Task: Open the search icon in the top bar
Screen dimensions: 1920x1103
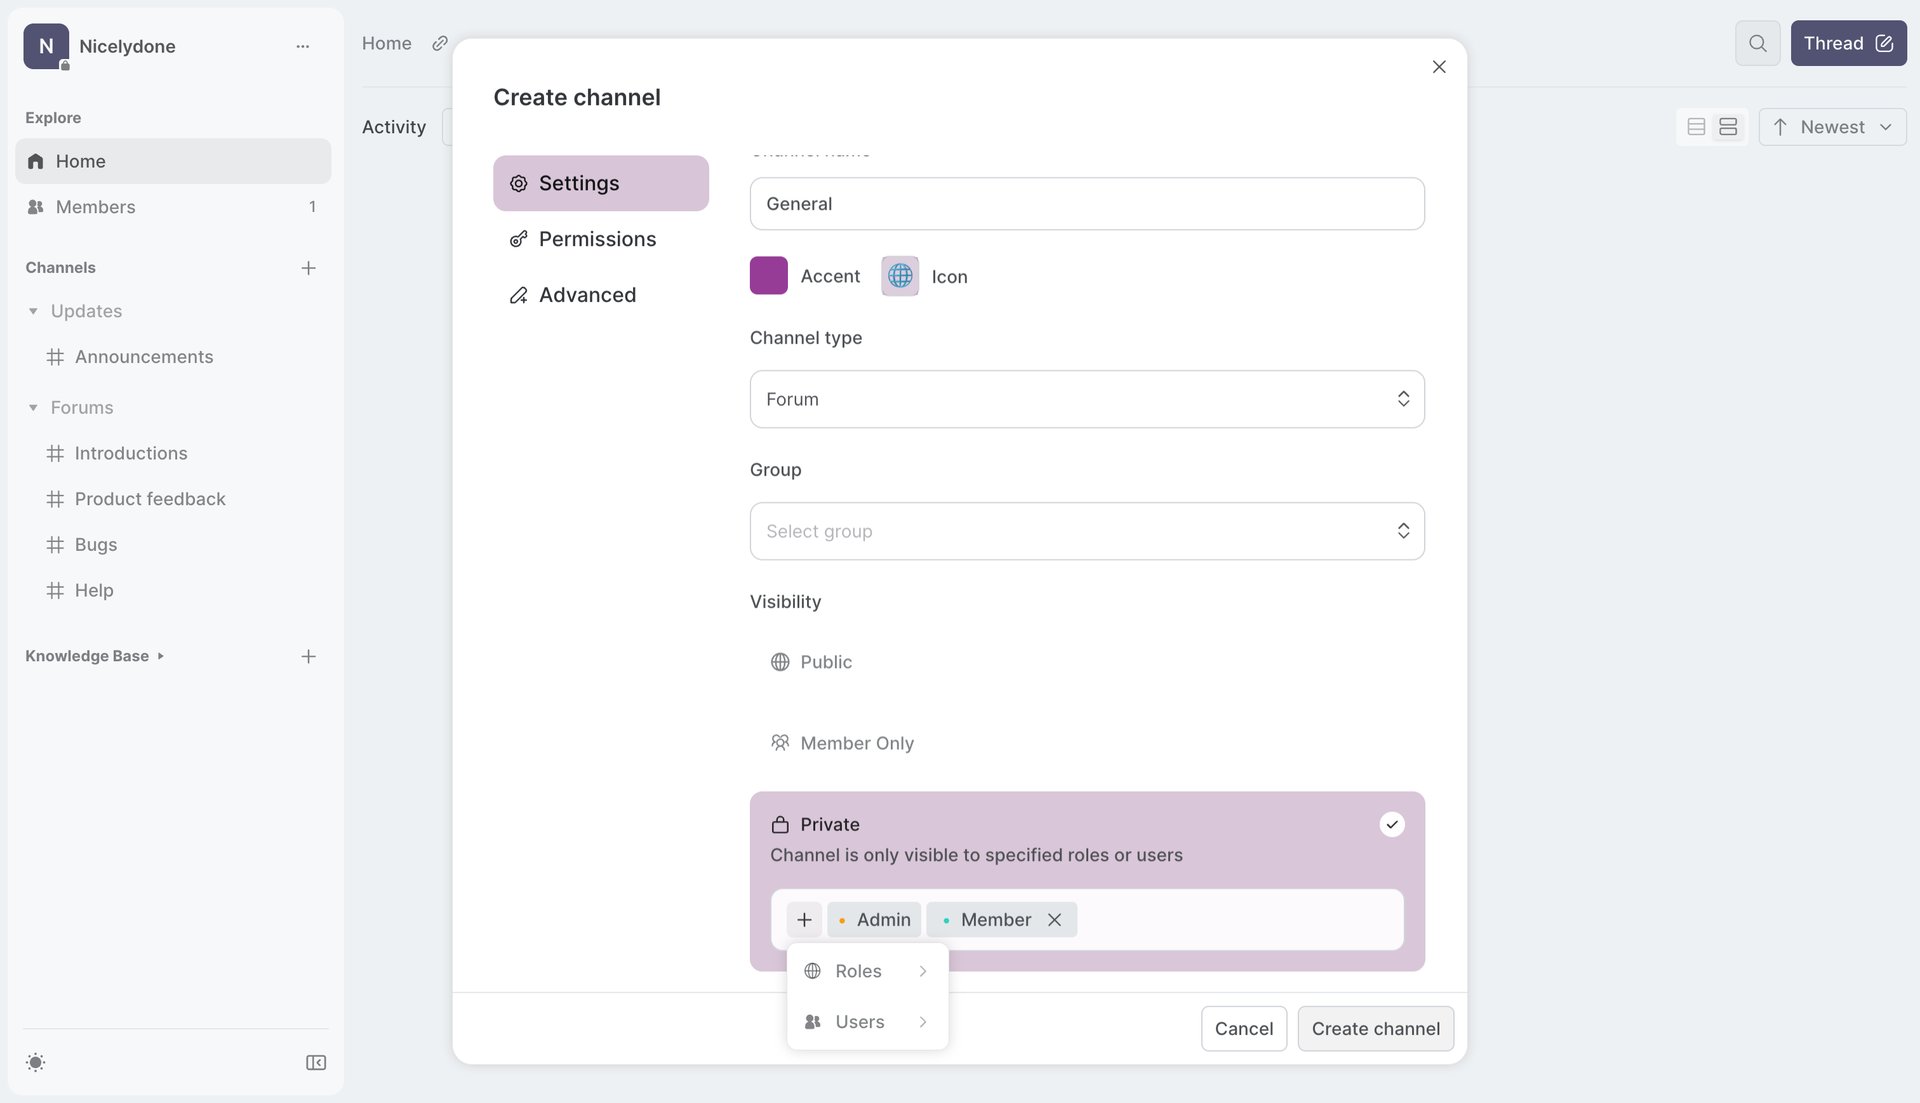Action: pos(1757,43)
